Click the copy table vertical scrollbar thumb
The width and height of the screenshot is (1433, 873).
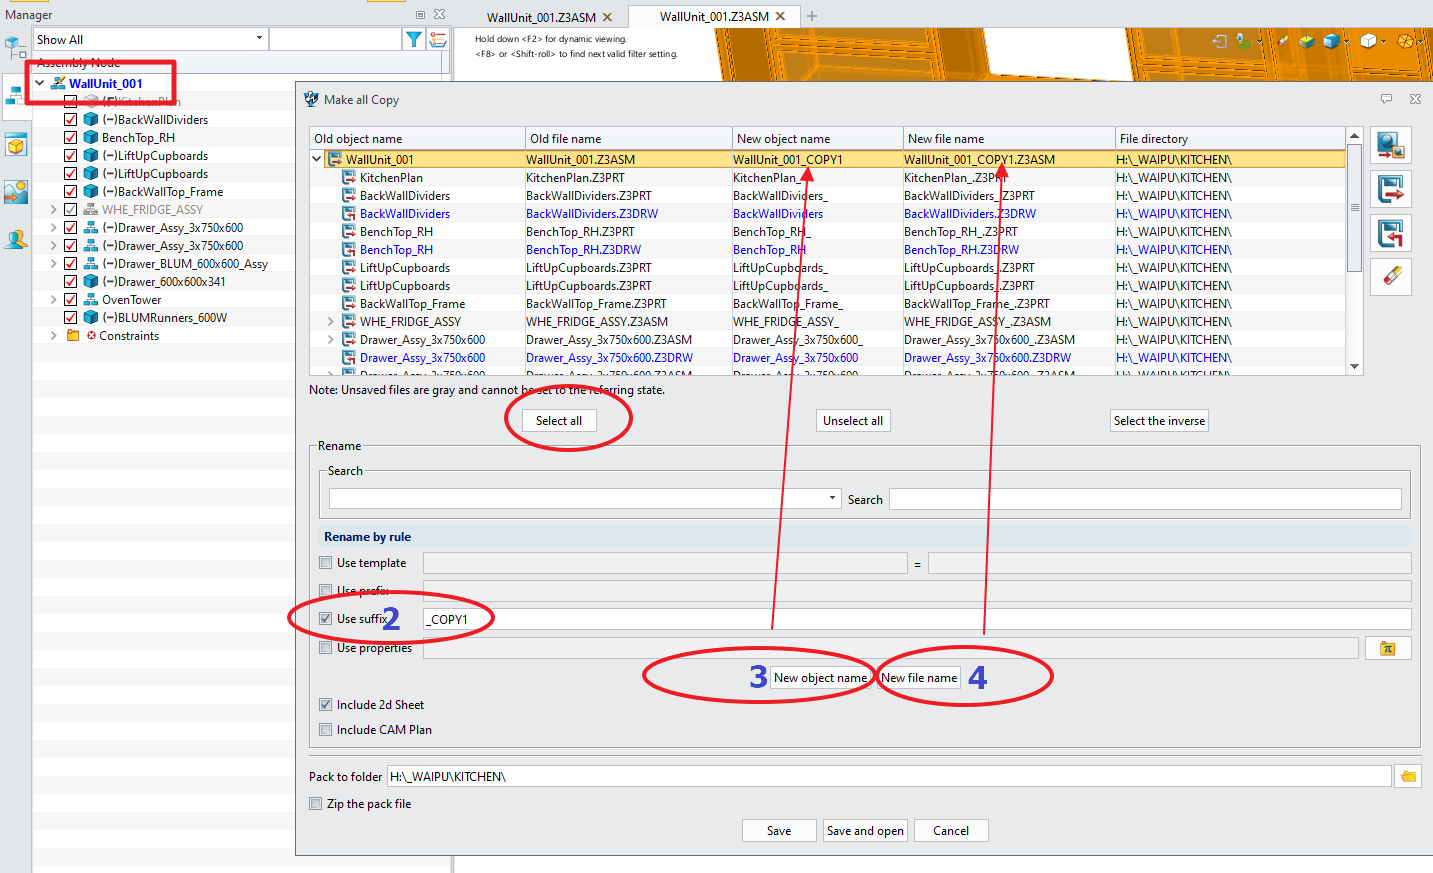click(x=1354, y=208)
